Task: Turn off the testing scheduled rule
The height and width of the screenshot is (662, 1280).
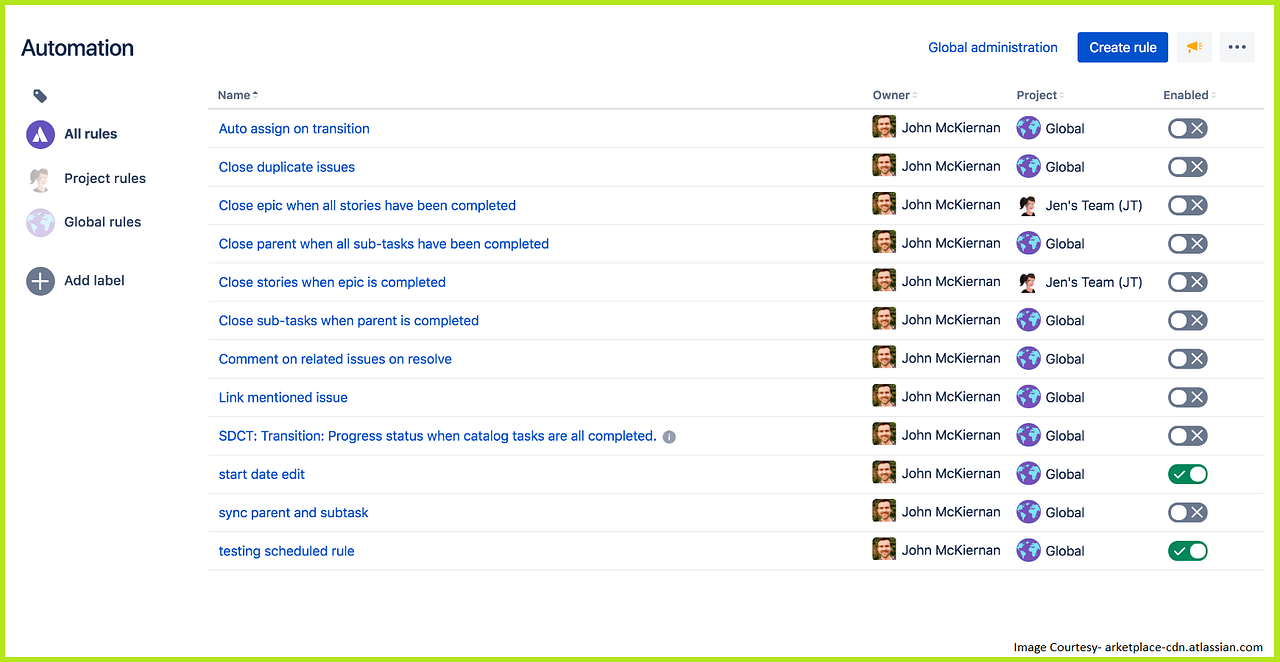Action: coord(1187,550)
